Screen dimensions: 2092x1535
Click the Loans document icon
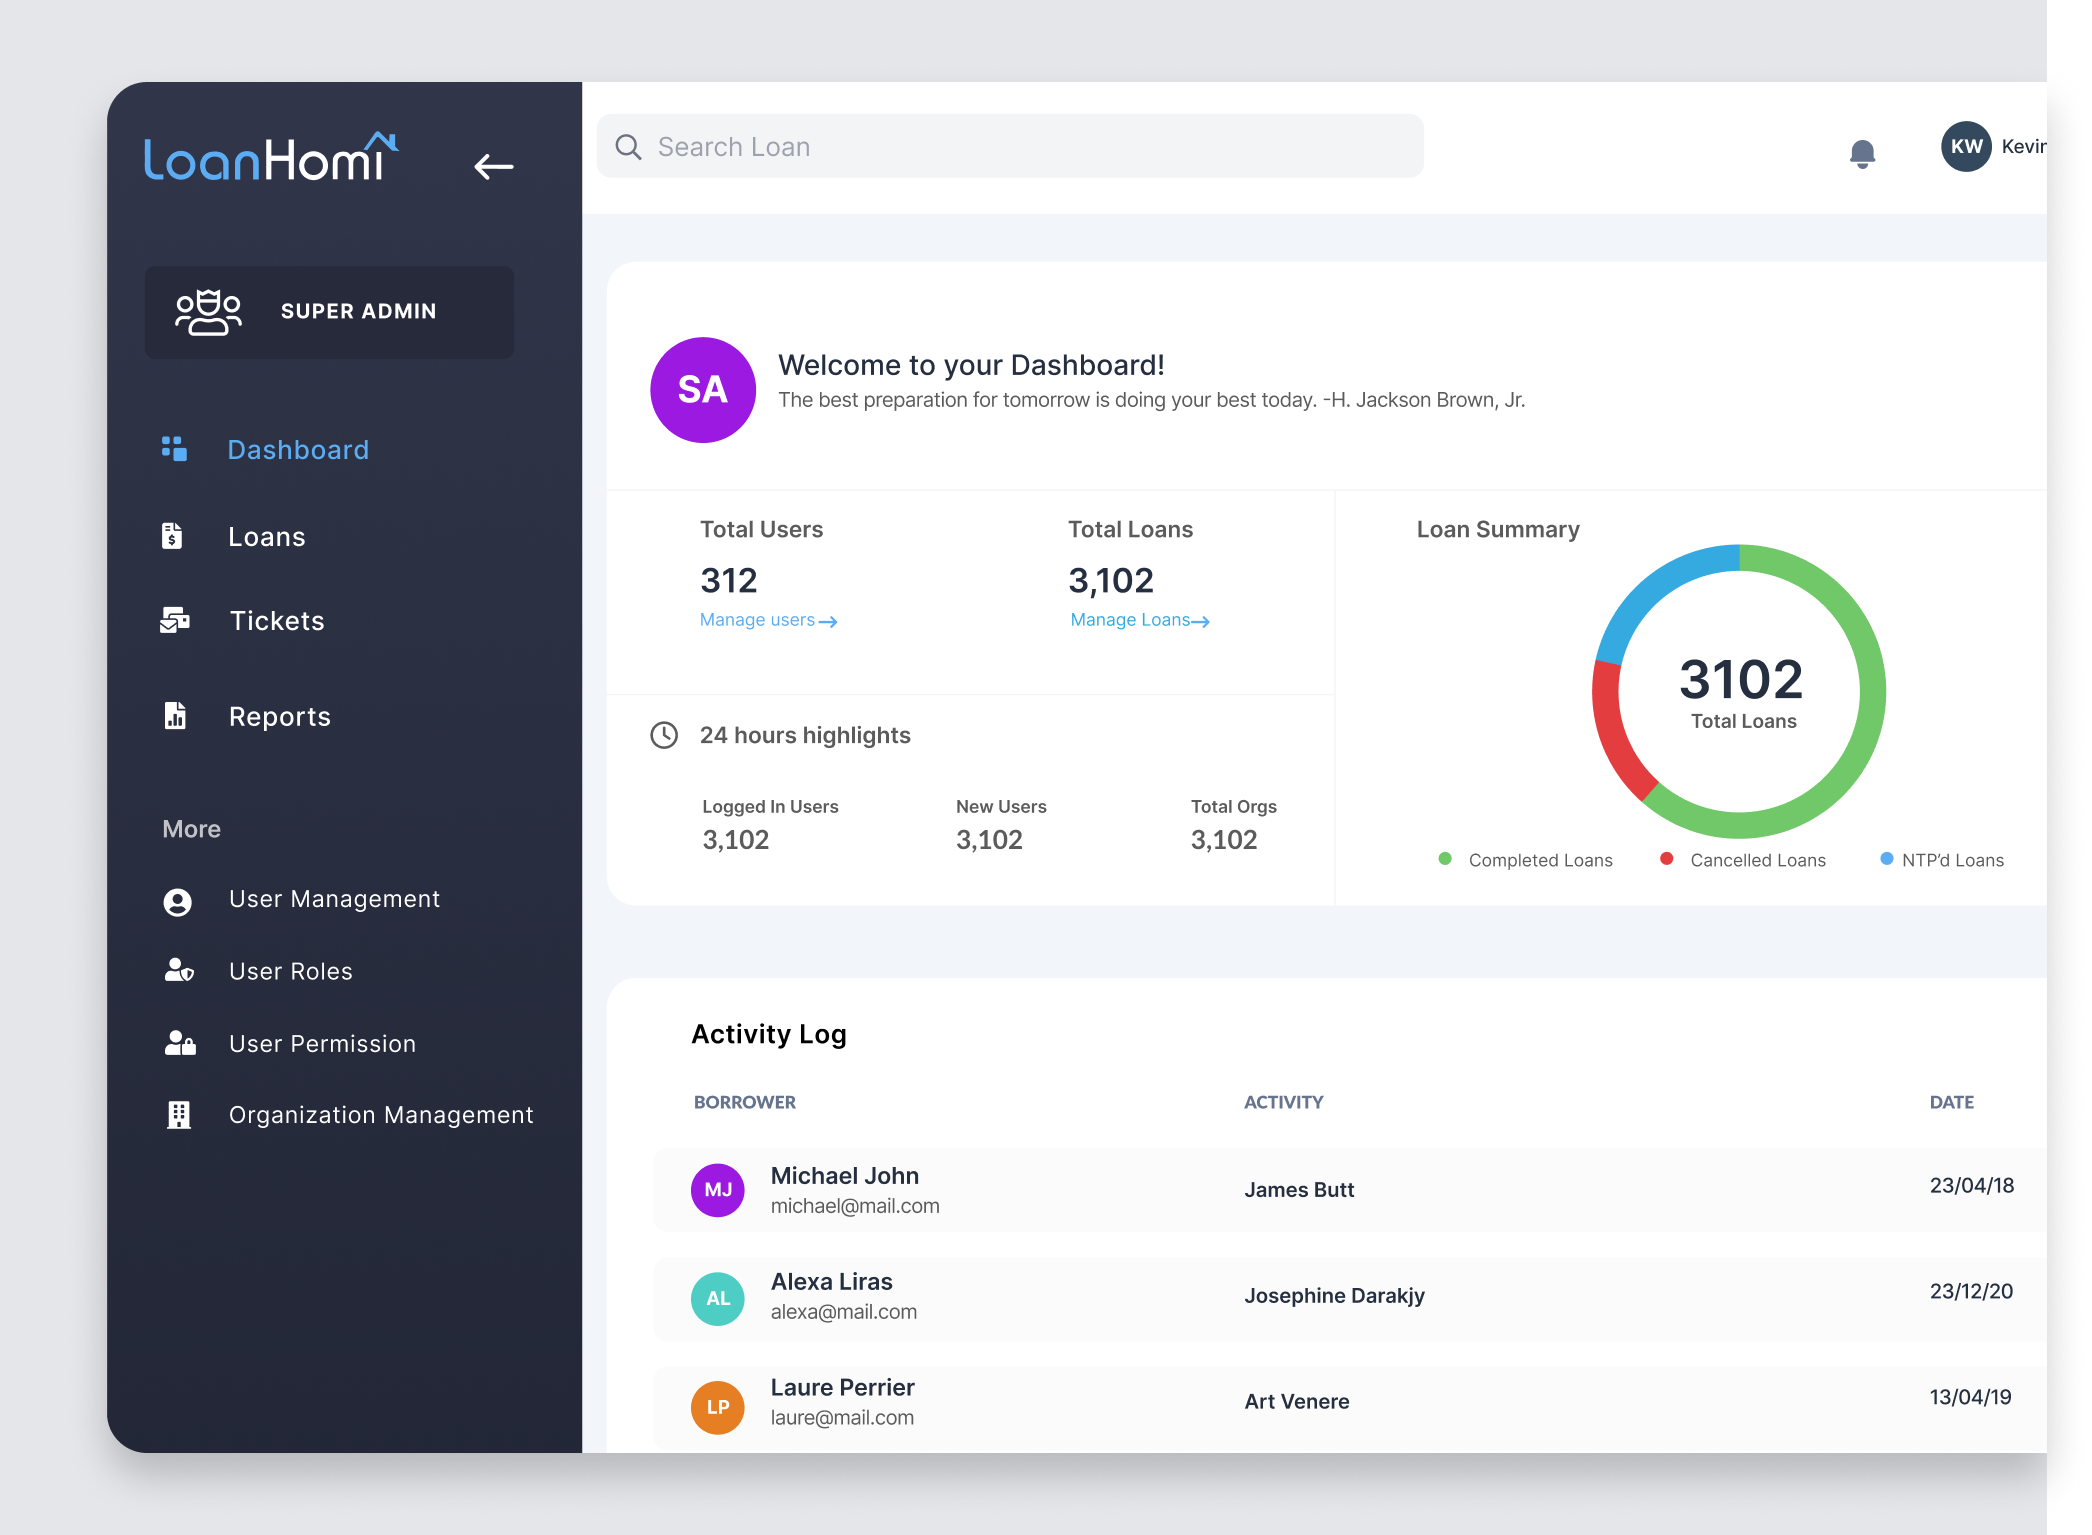coord(172,536)
